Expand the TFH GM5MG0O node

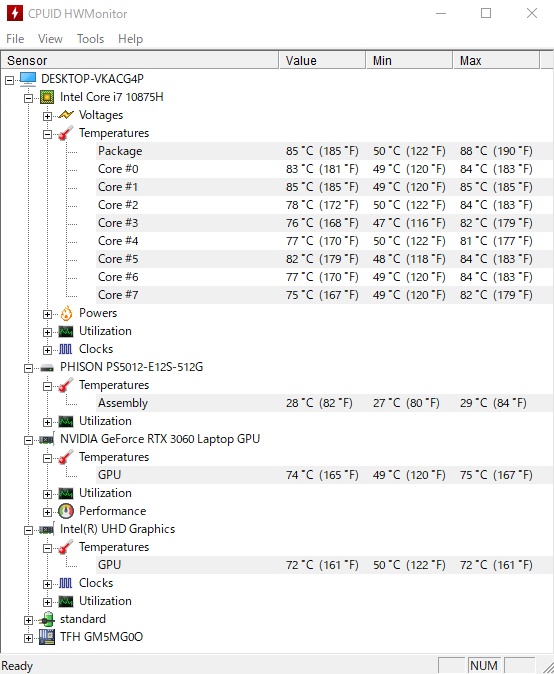point(28,638)
